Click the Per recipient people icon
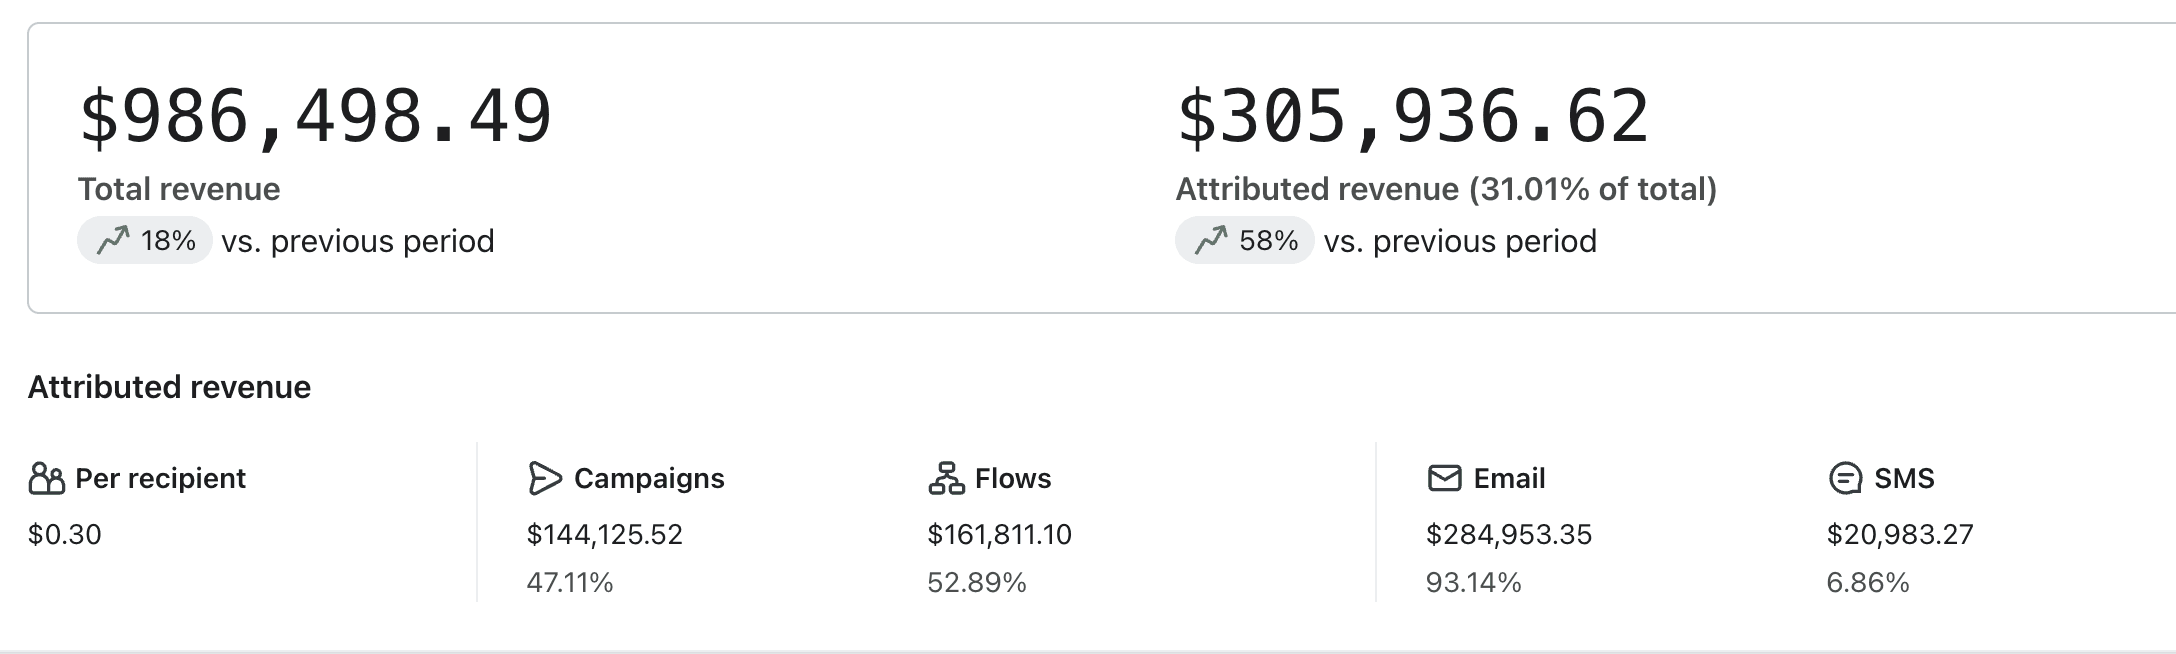Screen dimensions: 2176x654 pos(47,479)
